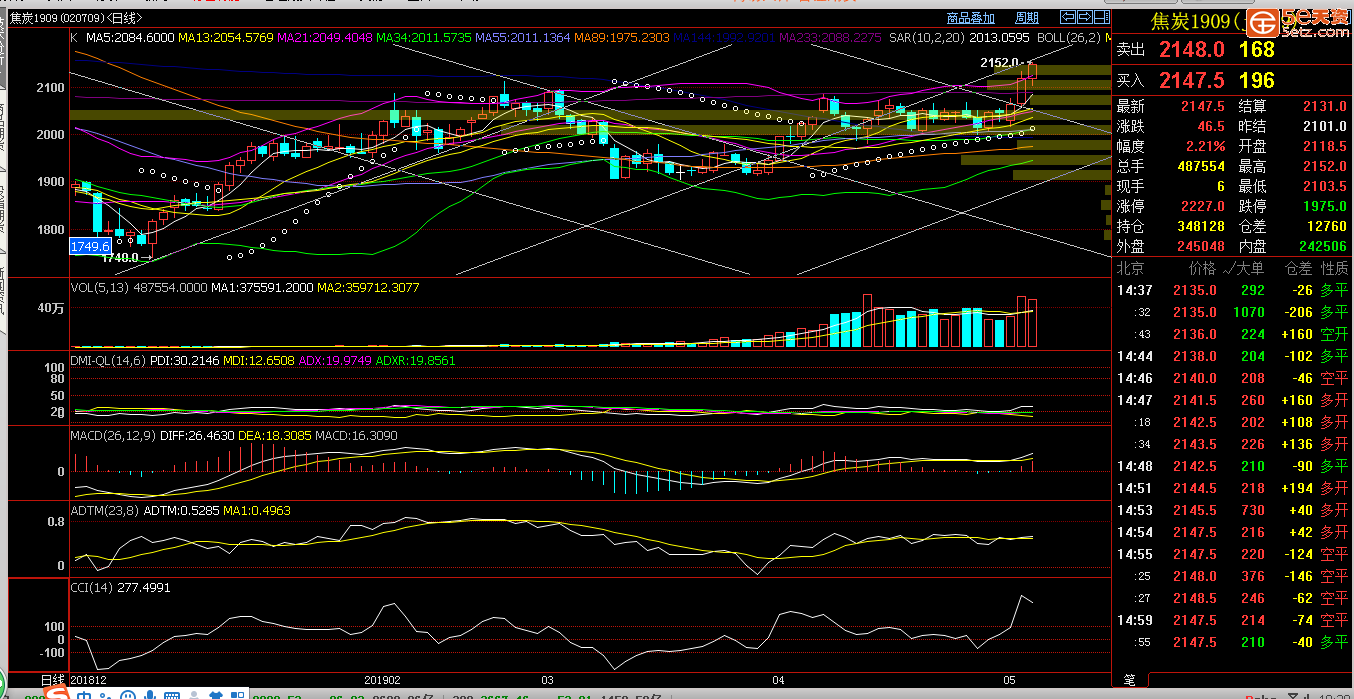This screenshot has height=699, width=1354.
Task: Click the 201902 date axis label
Action: (382, 679)
